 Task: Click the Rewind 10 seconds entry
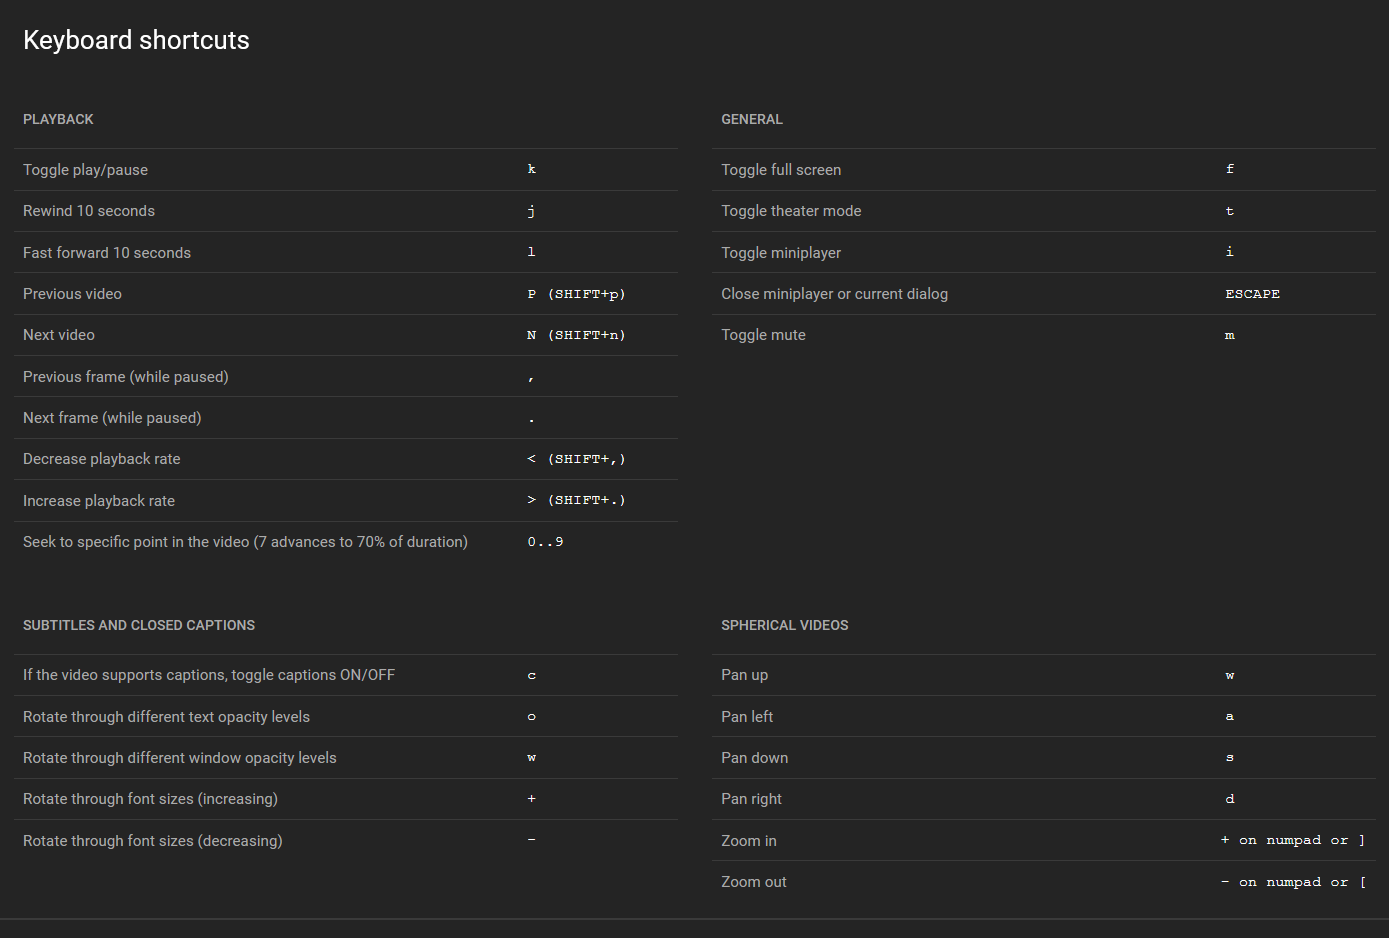point(89,211)
